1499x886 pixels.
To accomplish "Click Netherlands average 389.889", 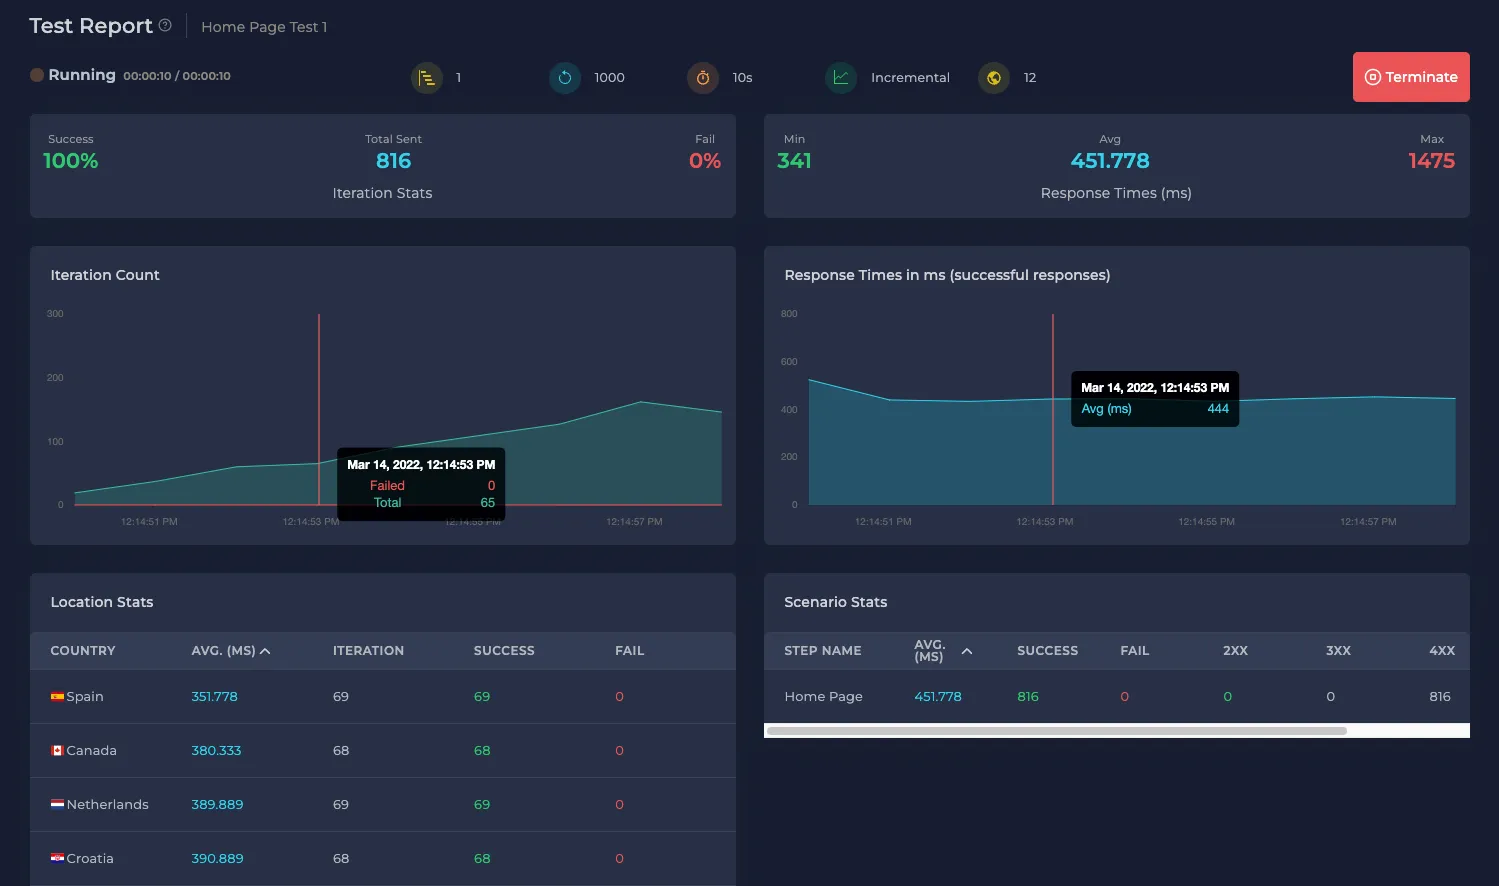I will pos(217,804).
